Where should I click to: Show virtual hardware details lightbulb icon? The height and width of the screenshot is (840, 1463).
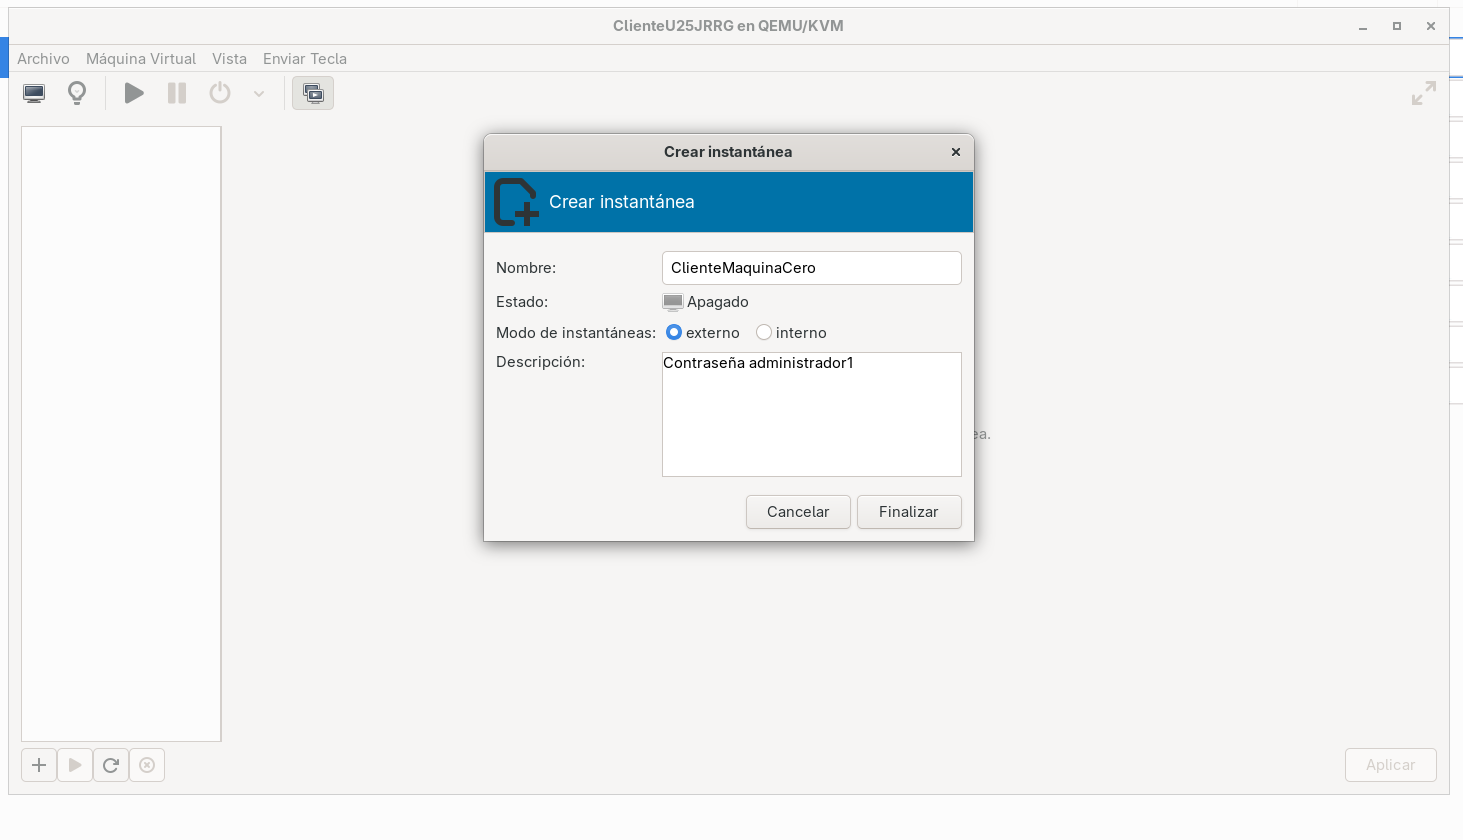tap(77, 94)
